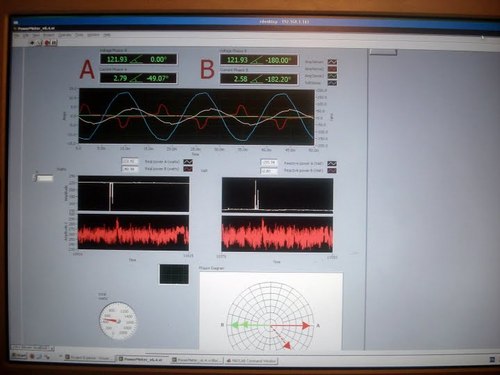500x375 pixels.
Task: Click the system tray icon on the taskbar
Action: tap(493, 359)
